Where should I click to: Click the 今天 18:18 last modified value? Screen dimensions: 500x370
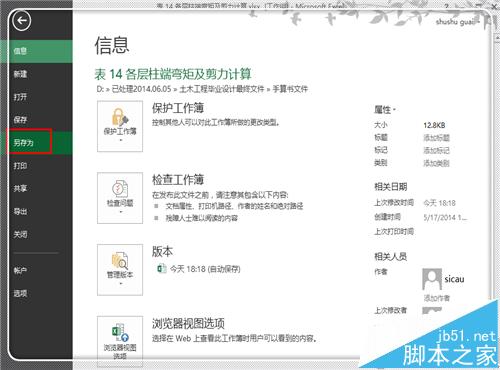439,203
